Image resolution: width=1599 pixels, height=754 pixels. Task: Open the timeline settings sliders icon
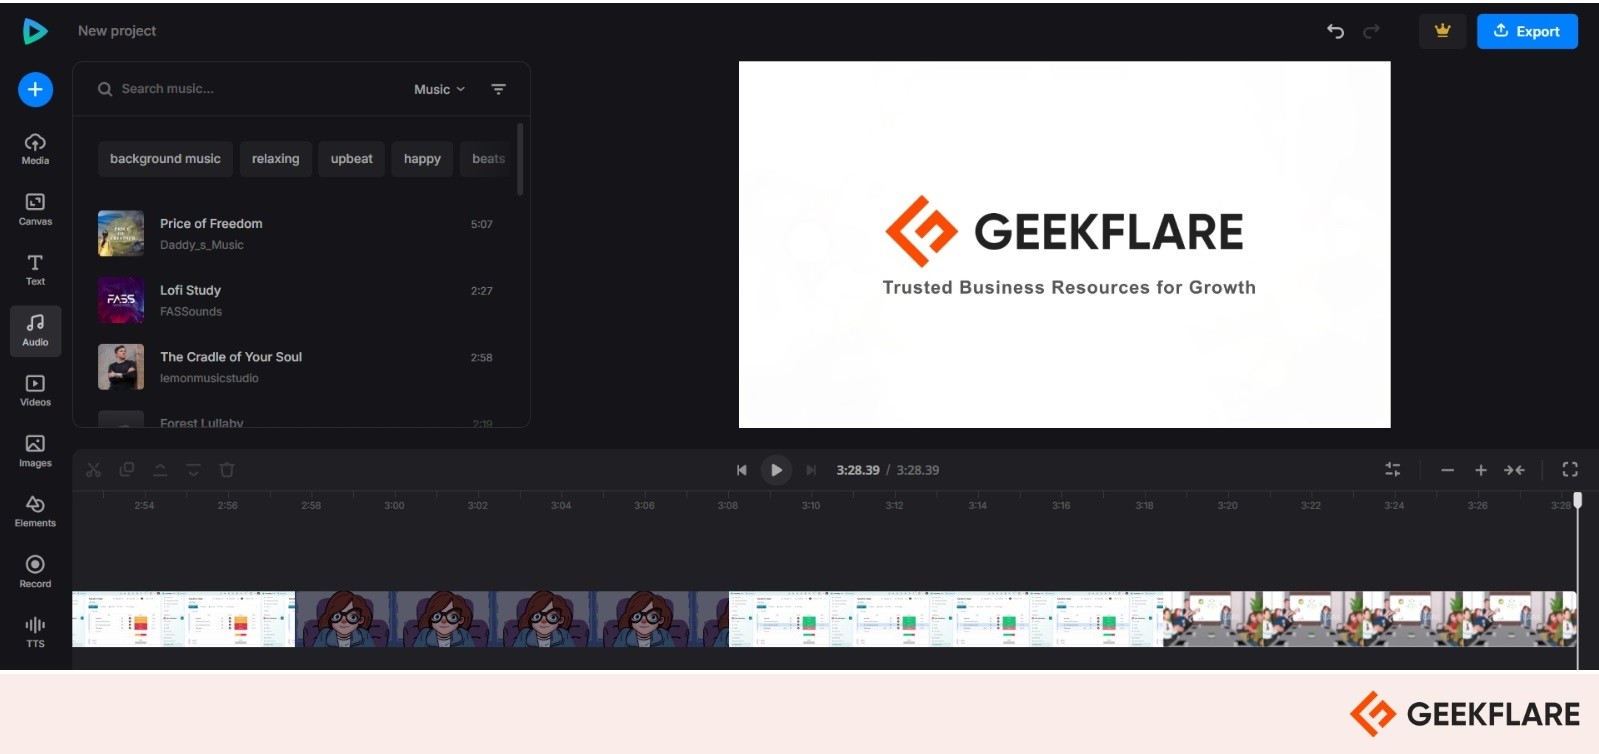(1392, 470)
